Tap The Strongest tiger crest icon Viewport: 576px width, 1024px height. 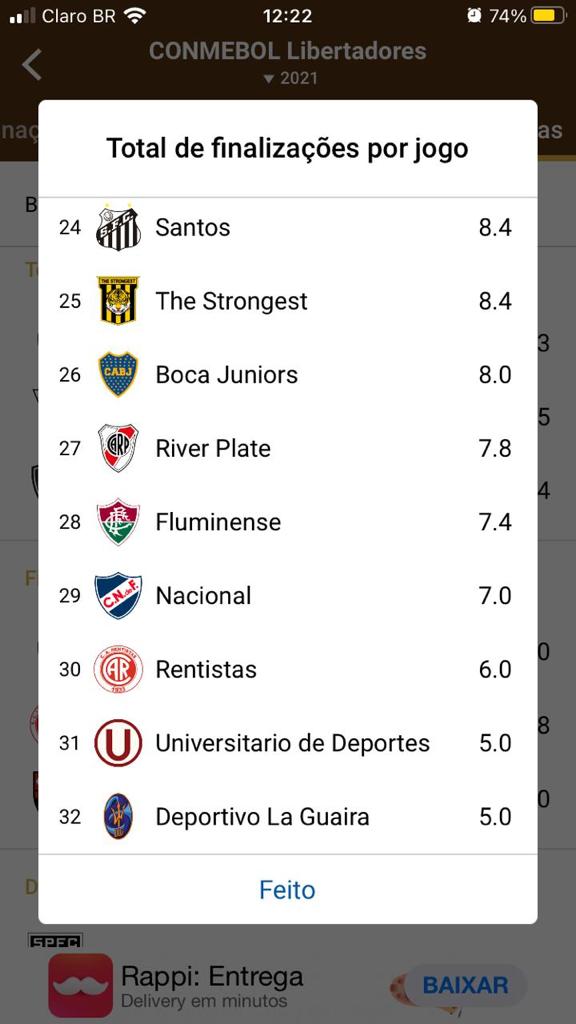[x=118, y=300]
